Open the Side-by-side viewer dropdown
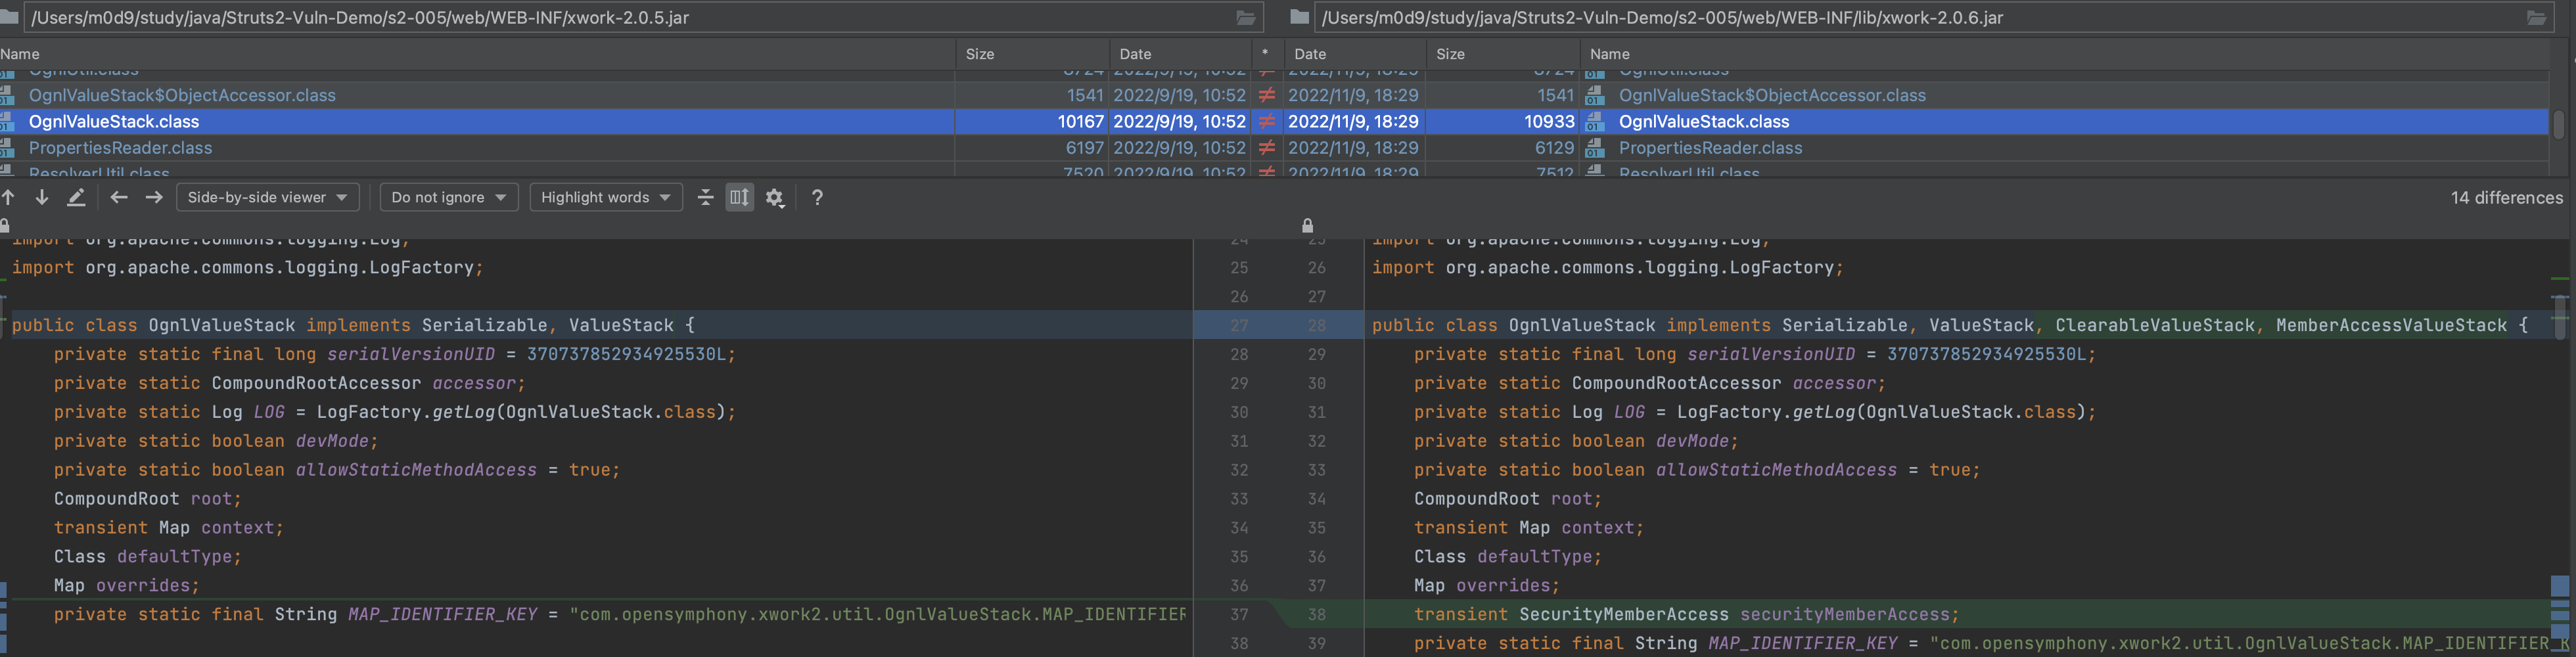This screenshot has height=657, width=2576. click(267, 197)
